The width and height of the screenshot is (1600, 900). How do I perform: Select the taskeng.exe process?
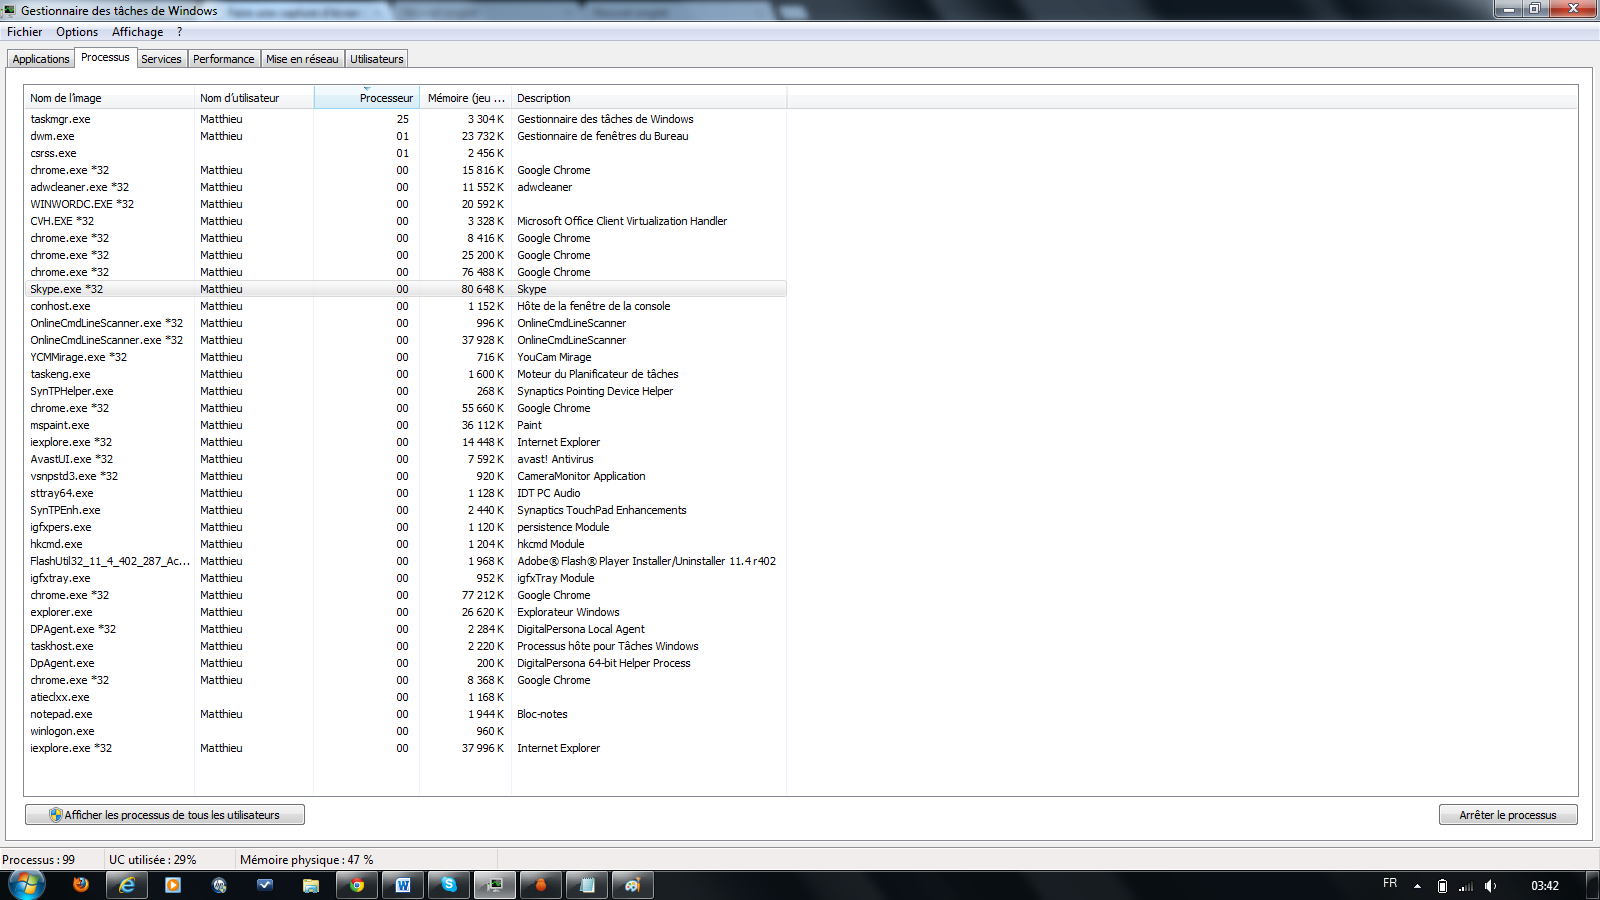coord(406,374)
